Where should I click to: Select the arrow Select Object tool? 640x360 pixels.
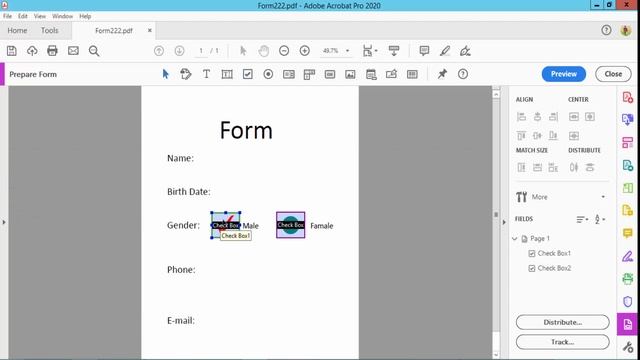click(165, 74)
